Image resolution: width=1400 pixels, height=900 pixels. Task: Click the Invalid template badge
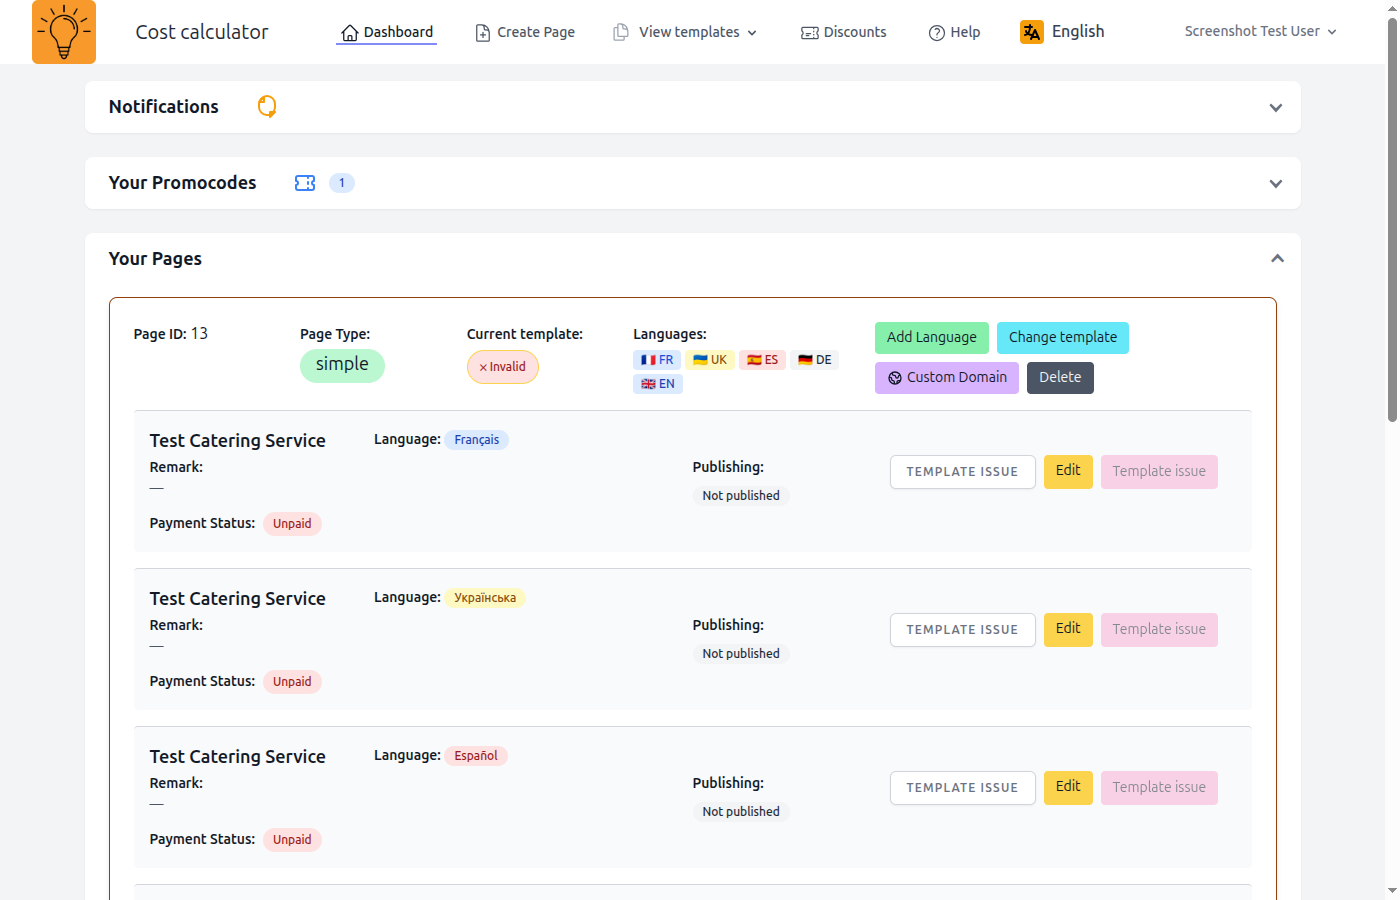tap(503, 367)
